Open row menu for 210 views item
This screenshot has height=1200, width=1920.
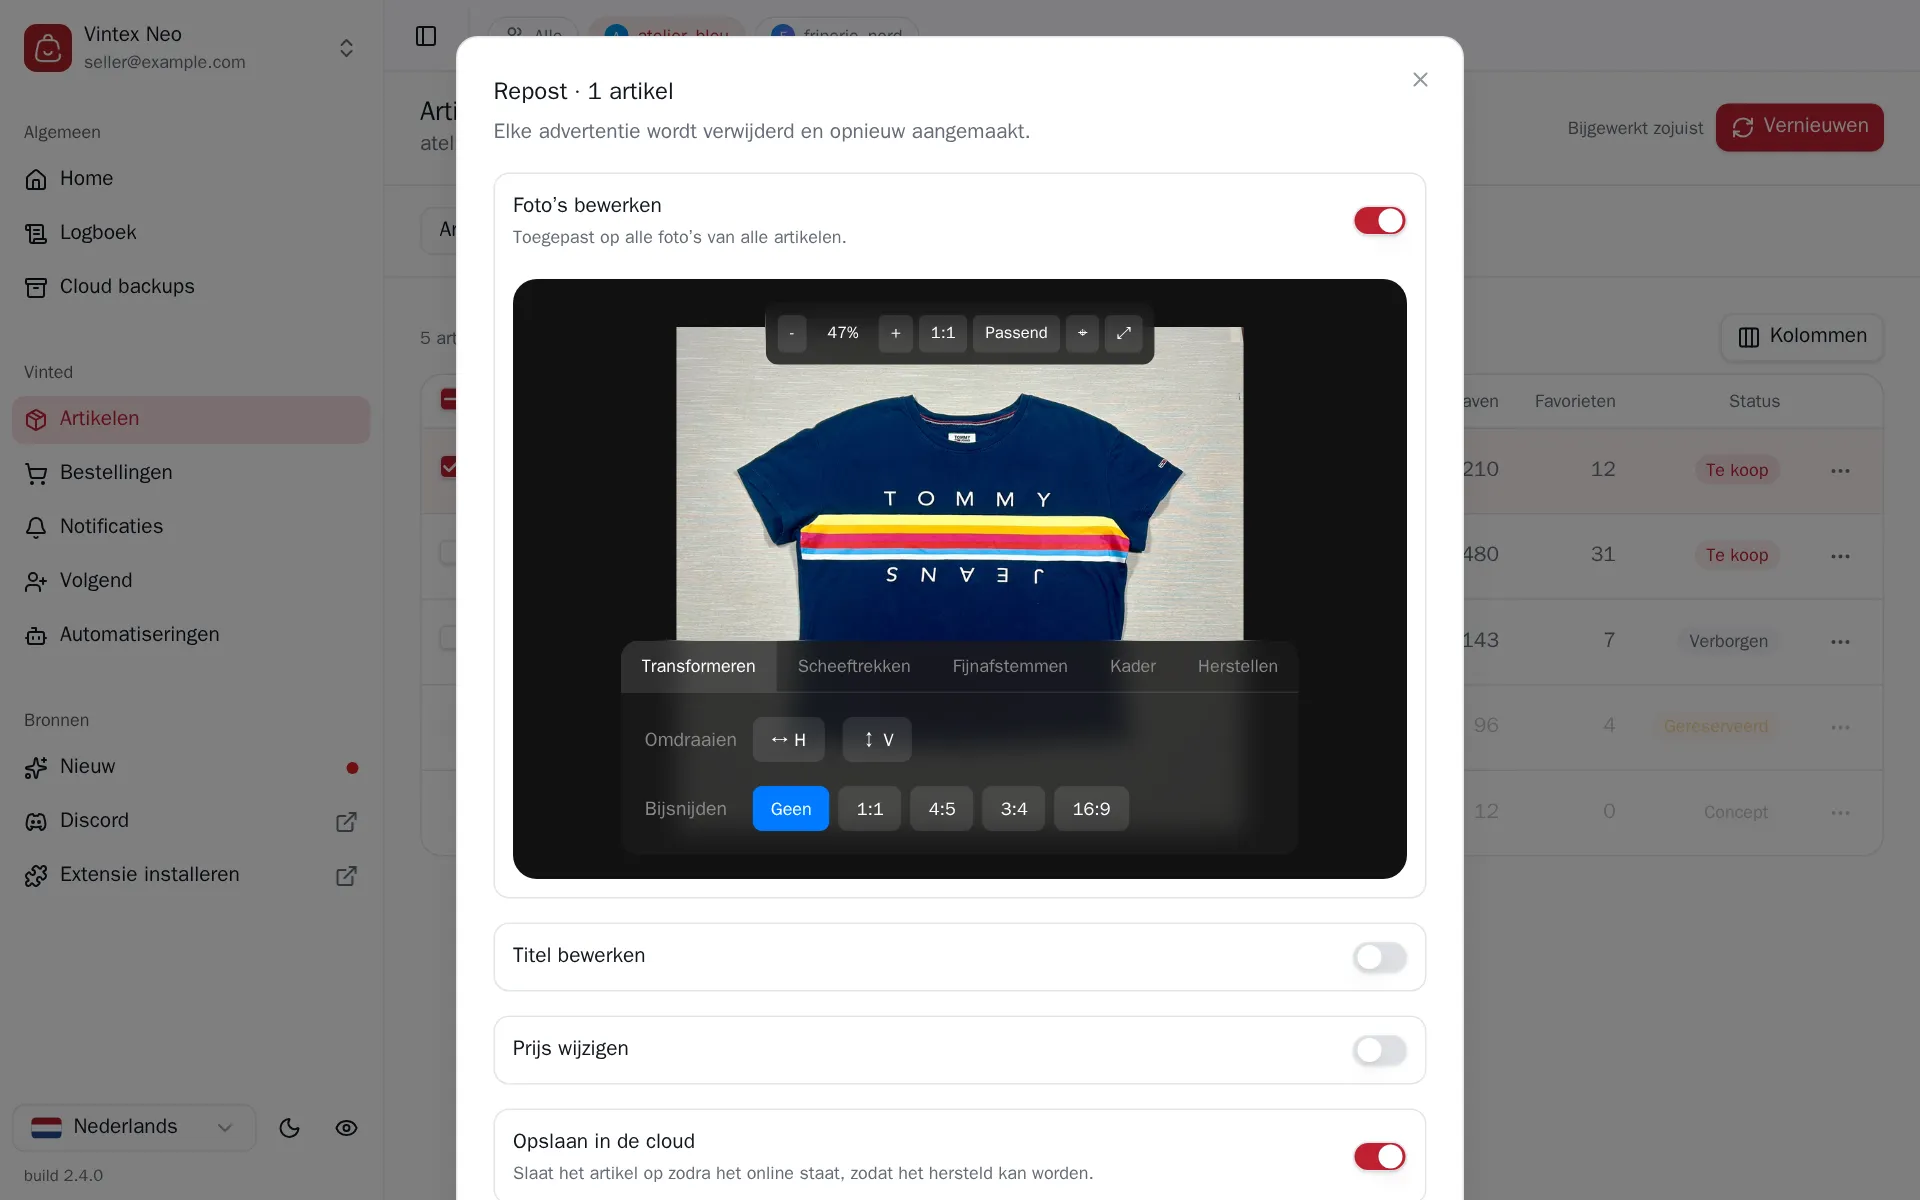1840,471
